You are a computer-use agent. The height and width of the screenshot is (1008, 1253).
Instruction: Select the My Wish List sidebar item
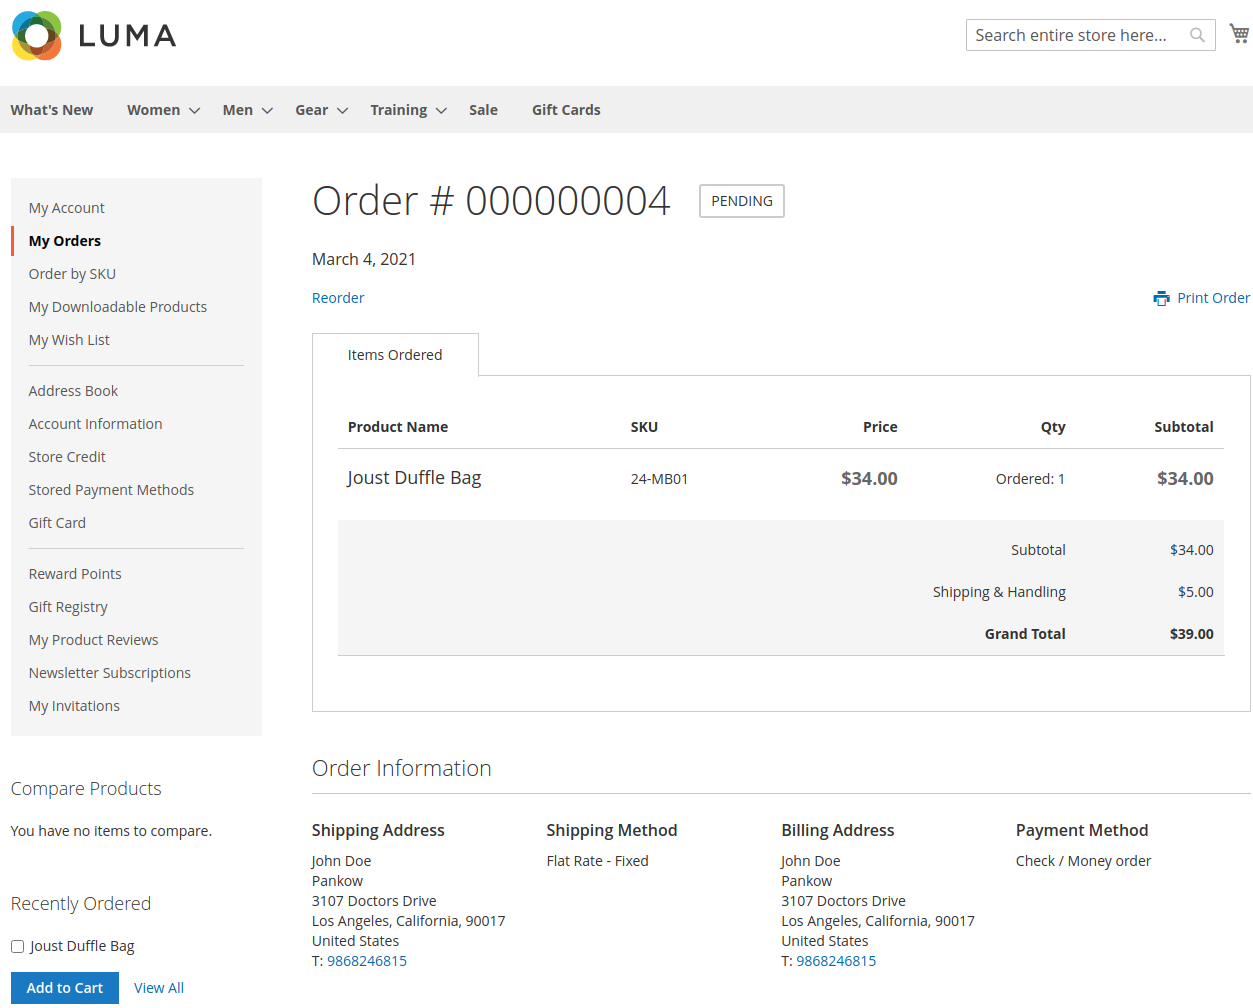pos(68,339)
